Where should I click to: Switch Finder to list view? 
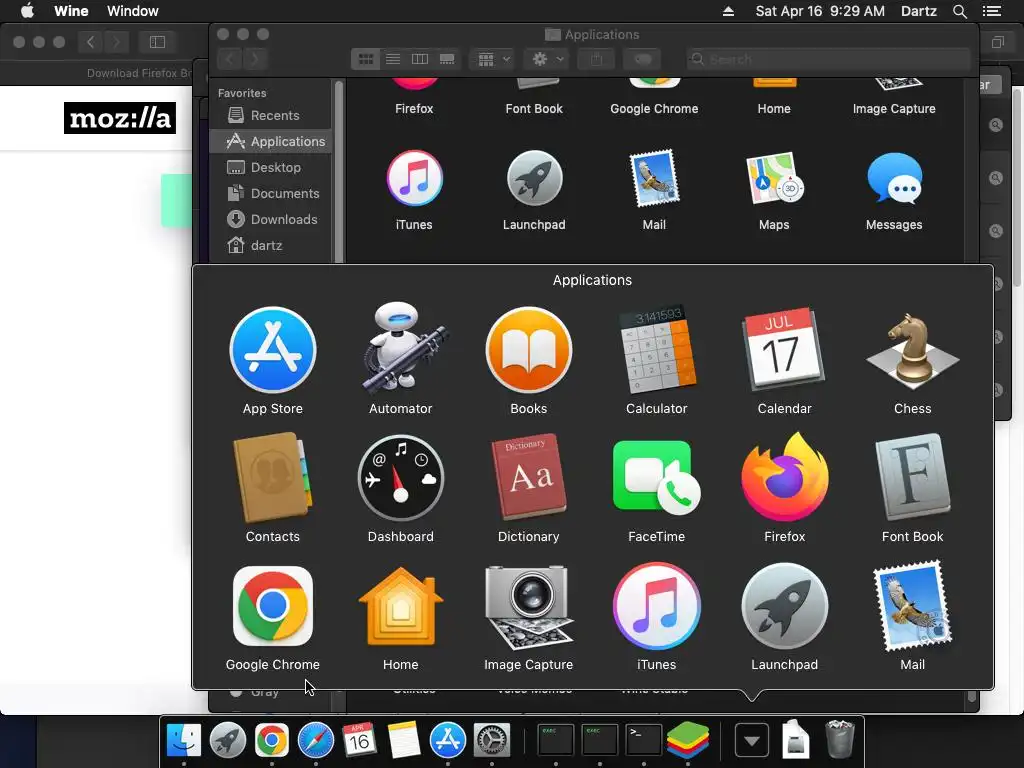pyautogui.click(x=393, y=59)
